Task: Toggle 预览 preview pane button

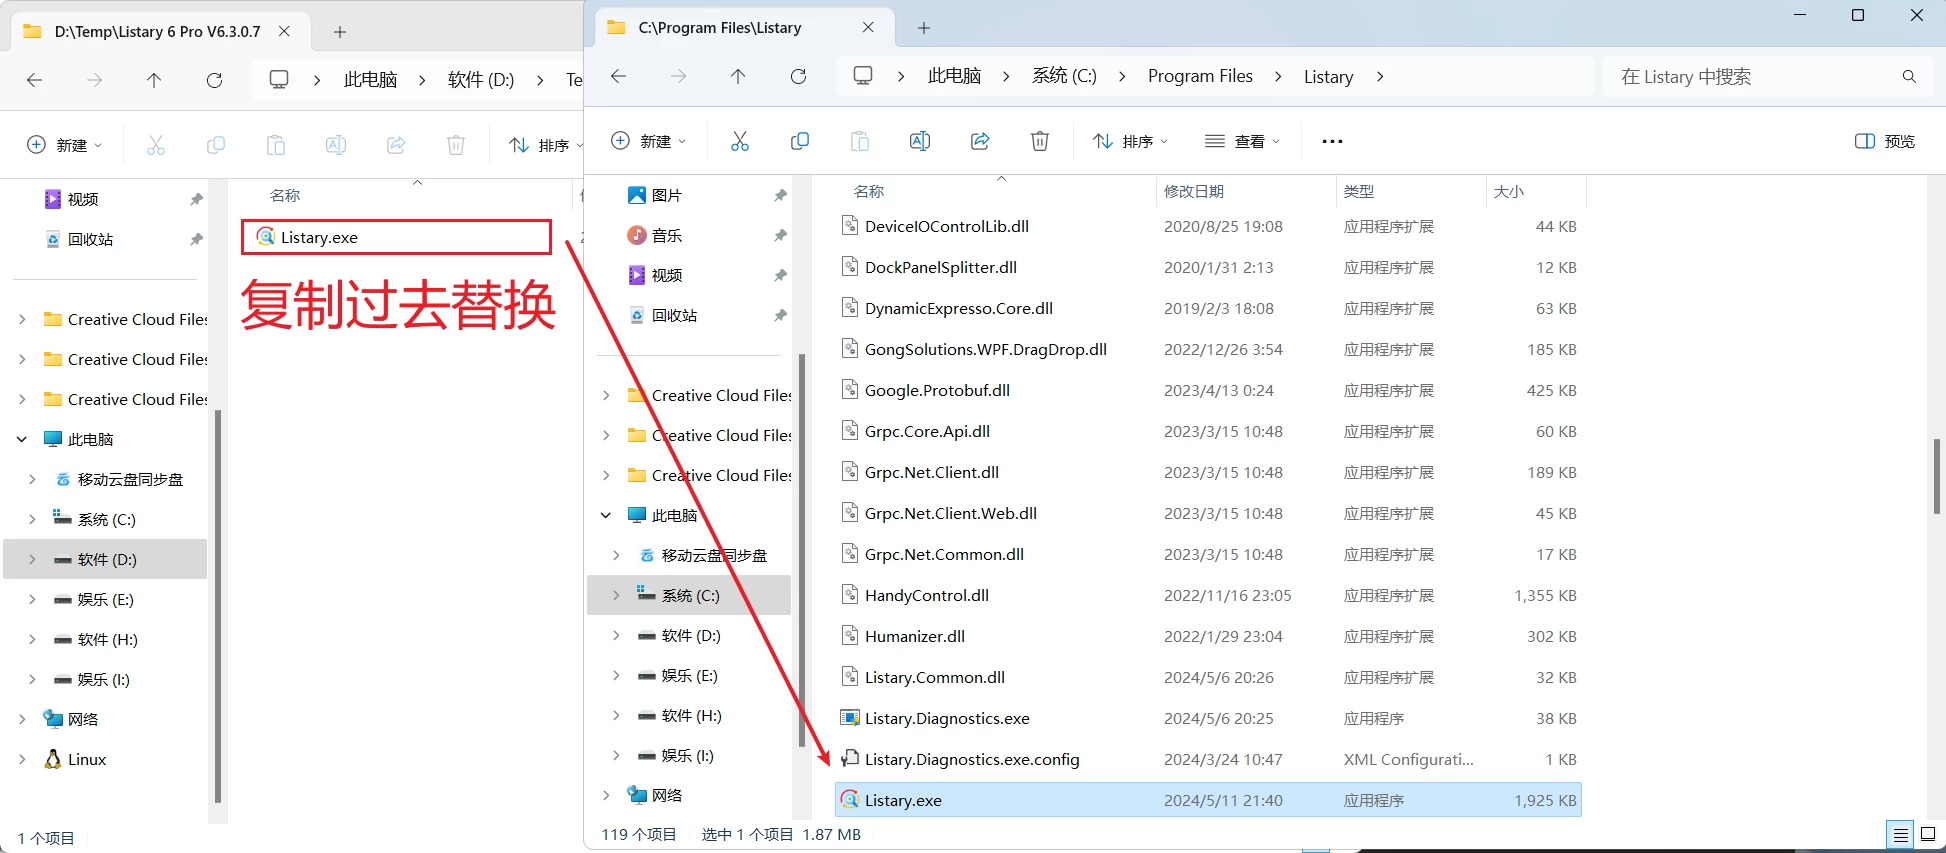Action: tap(1885, 141)
